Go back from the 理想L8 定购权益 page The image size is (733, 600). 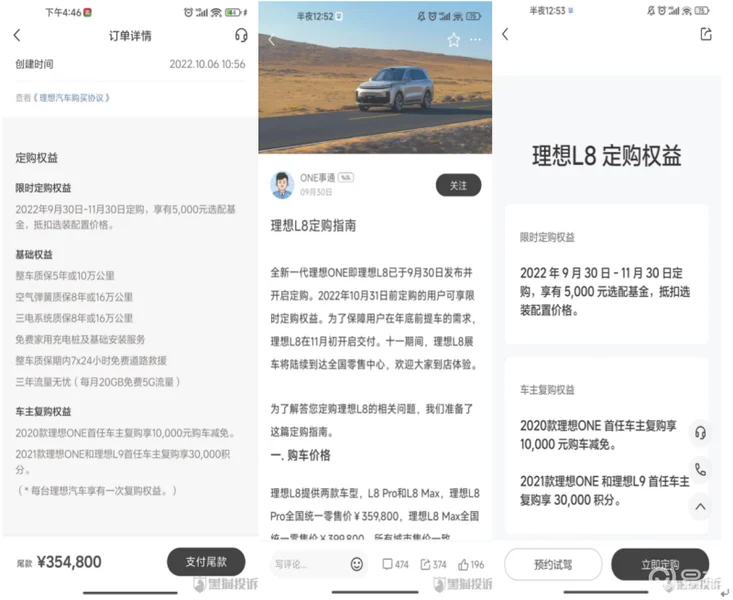coord(505,34)
